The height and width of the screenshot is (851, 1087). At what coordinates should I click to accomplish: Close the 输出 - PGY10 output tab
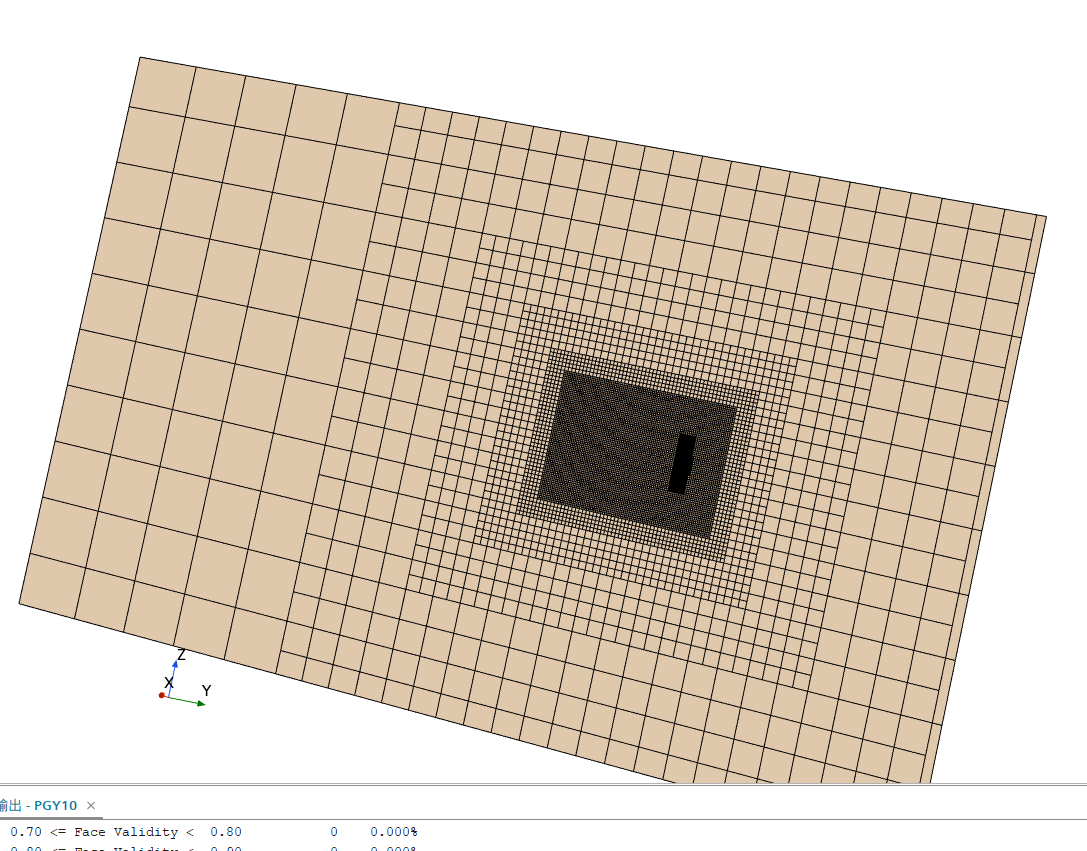click(x=91, y=805)
